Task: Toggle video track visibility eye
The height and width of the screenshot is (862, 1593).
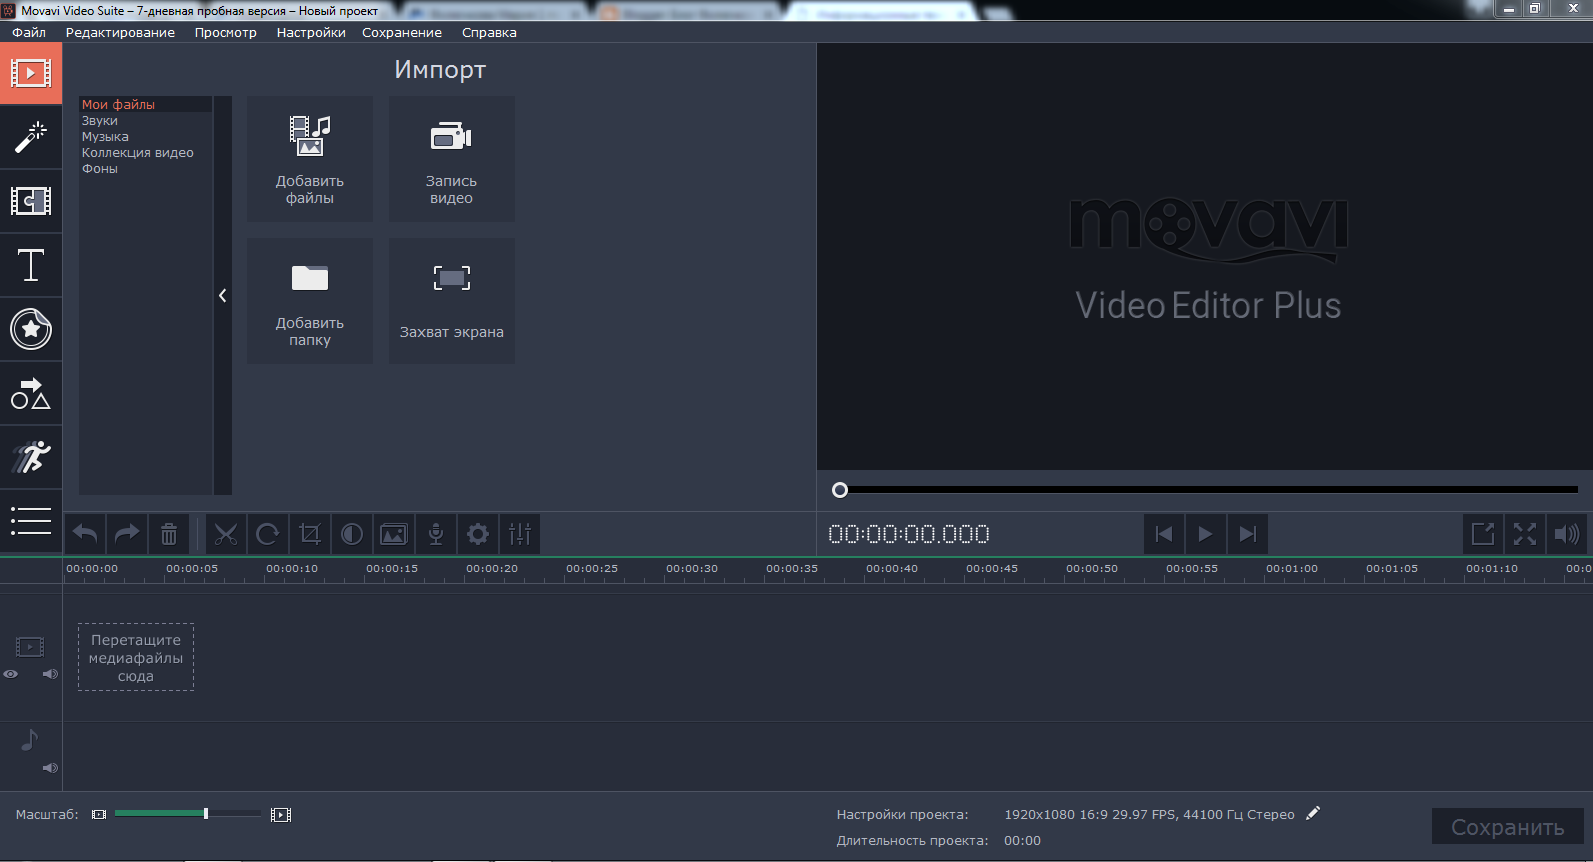Action: point(11,674)
